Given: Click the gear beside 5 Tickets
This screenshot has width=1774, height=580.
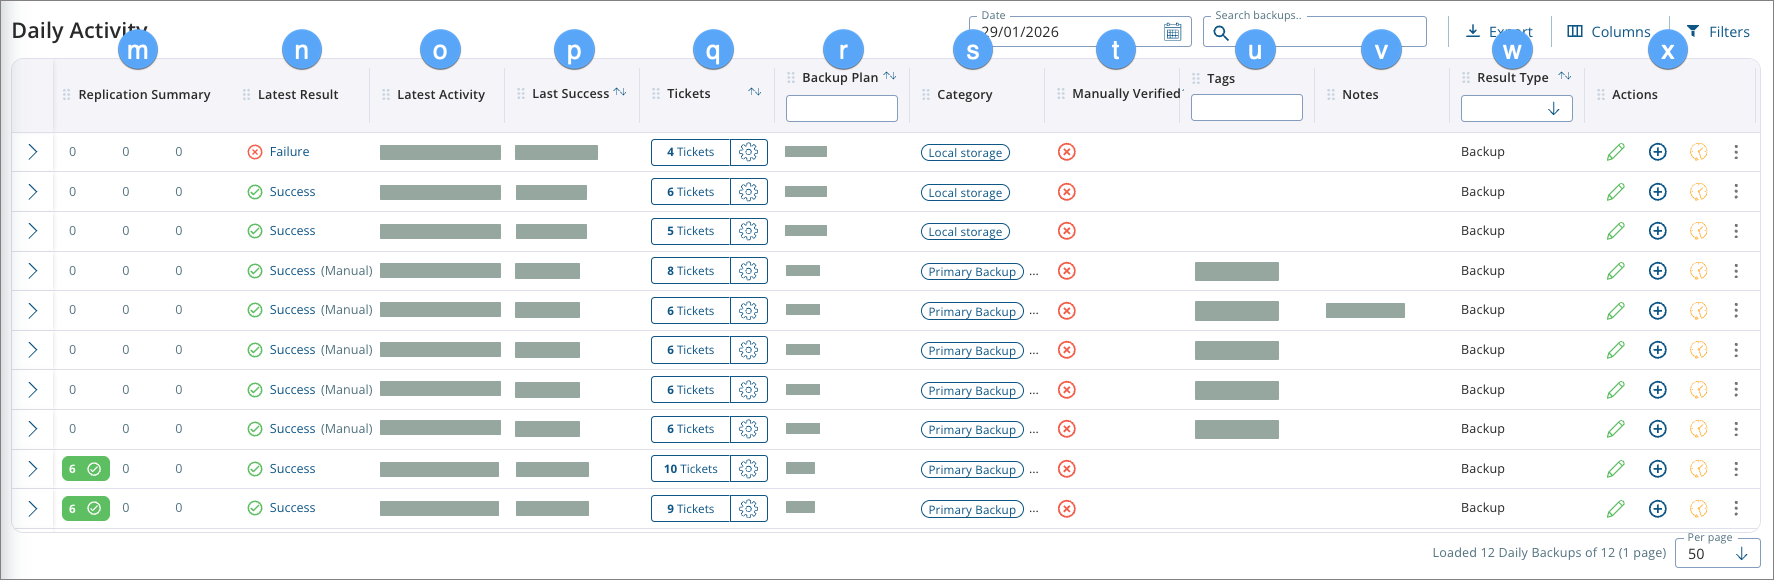Looking at the screenshot, I should click(749, 231).
